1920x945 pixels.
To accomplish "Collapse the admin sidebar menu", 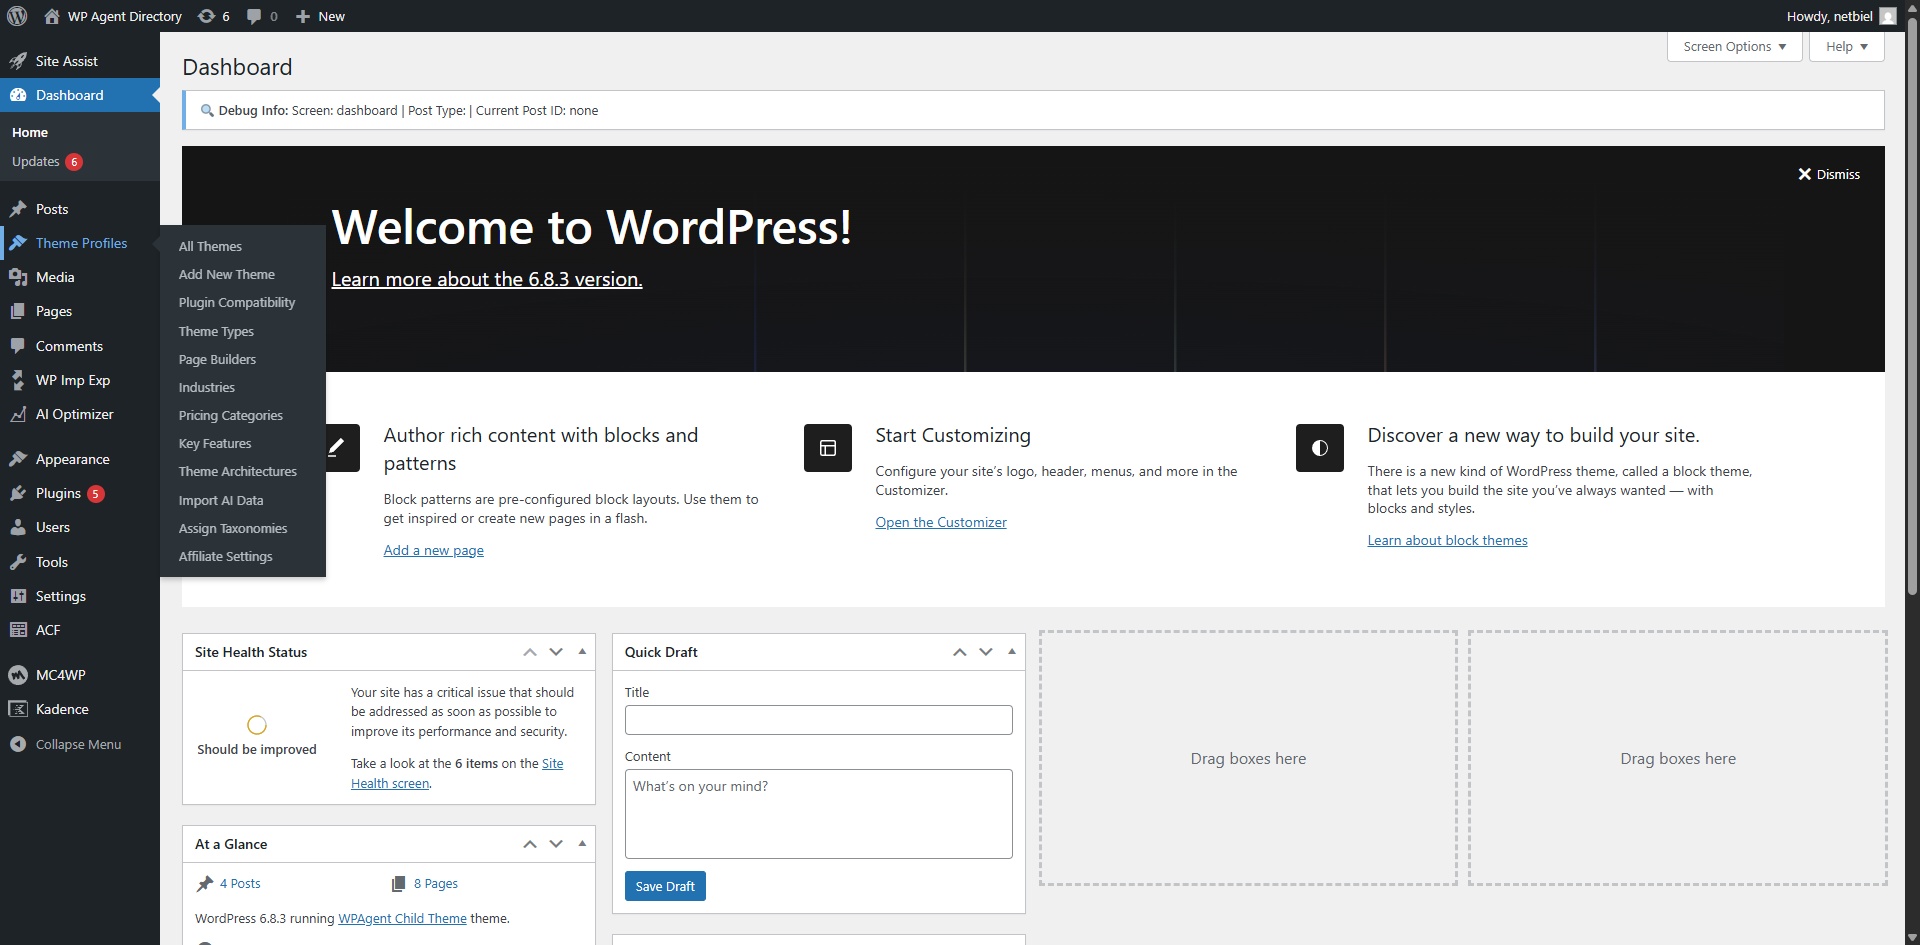I will point(66,744).
